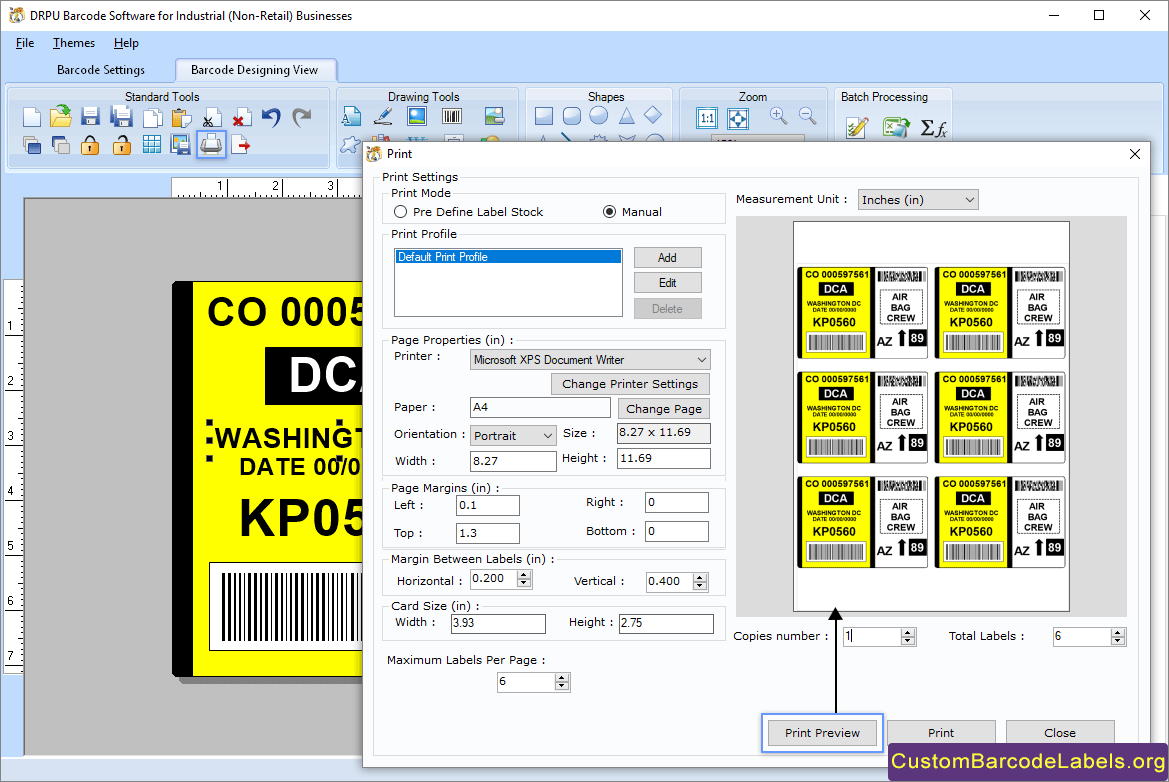
Task: Open the Orientation dropdown
Action: [513, 435]
